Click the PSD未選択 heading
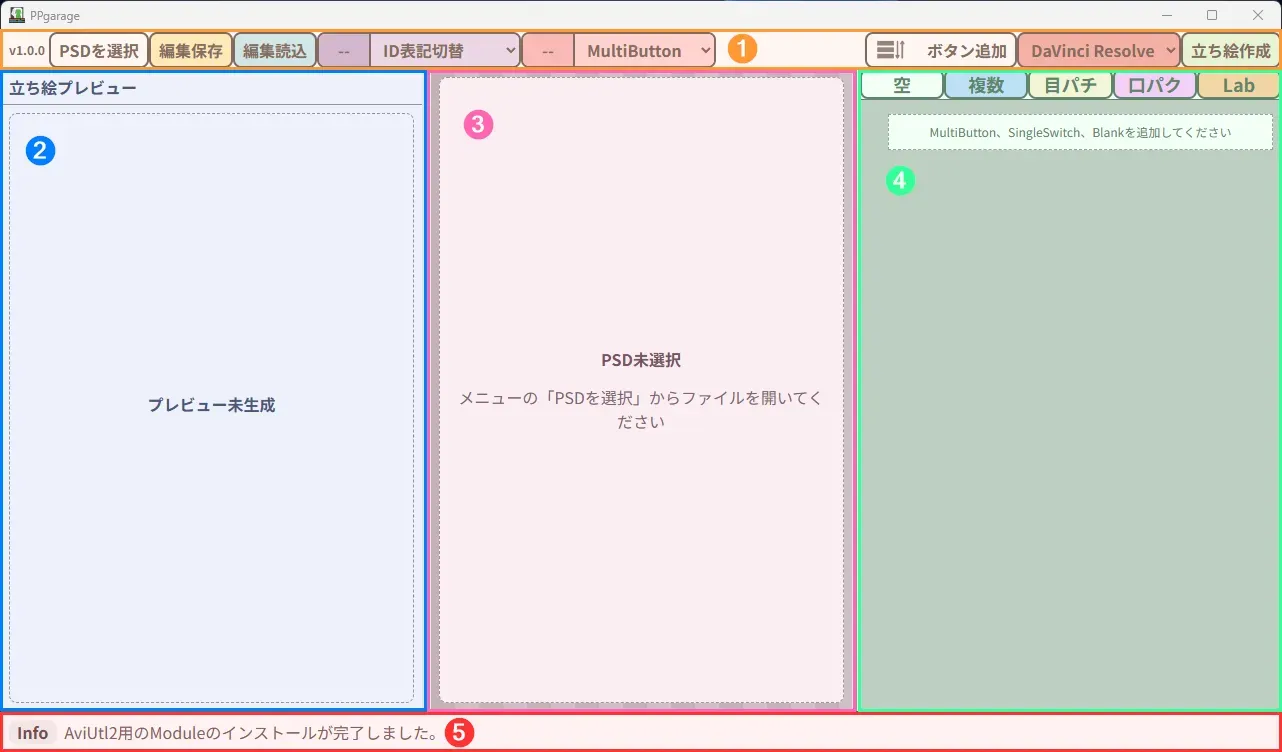Viewport: 1282px width, 752px height. coord(641,360)
